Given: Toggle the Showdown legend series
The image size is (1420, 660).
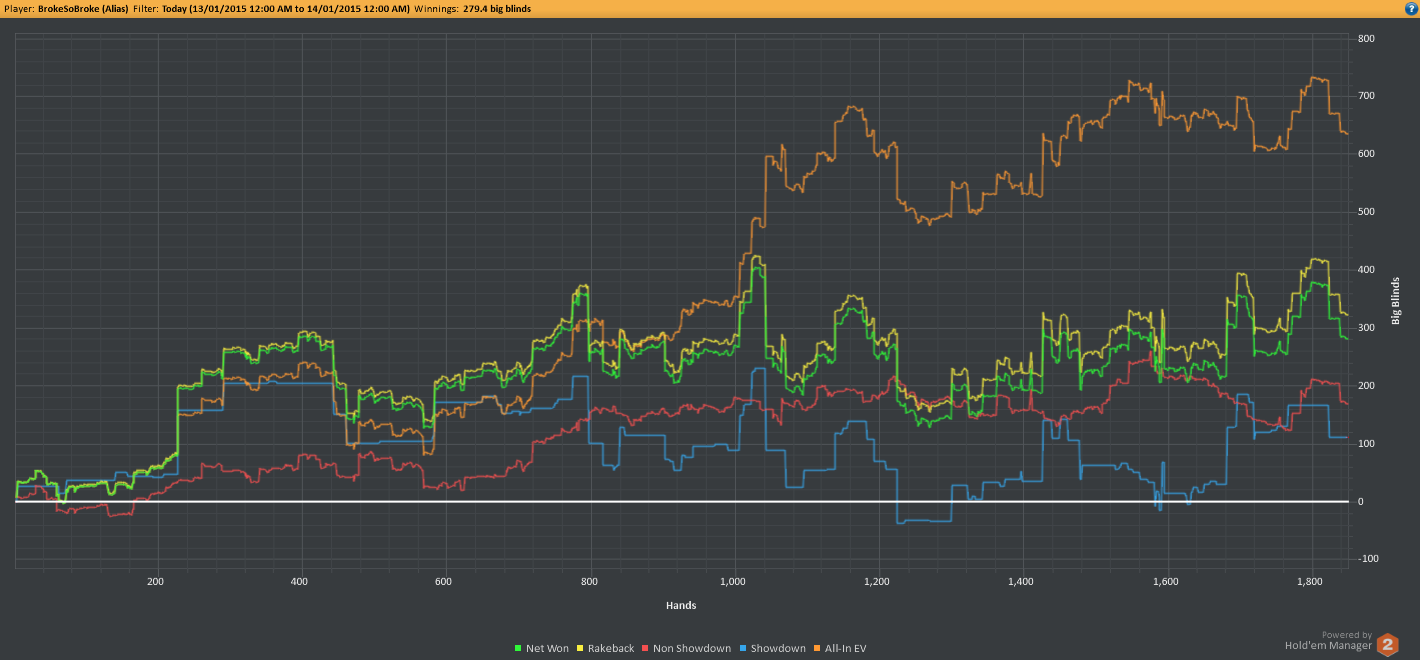Looking at the screenshot, I should point(772,648).
